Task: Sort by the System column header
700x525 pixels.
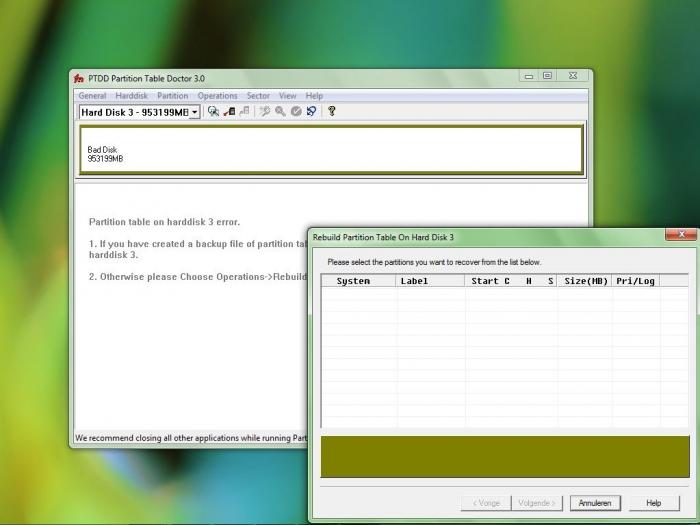Action: pos(358,281)
